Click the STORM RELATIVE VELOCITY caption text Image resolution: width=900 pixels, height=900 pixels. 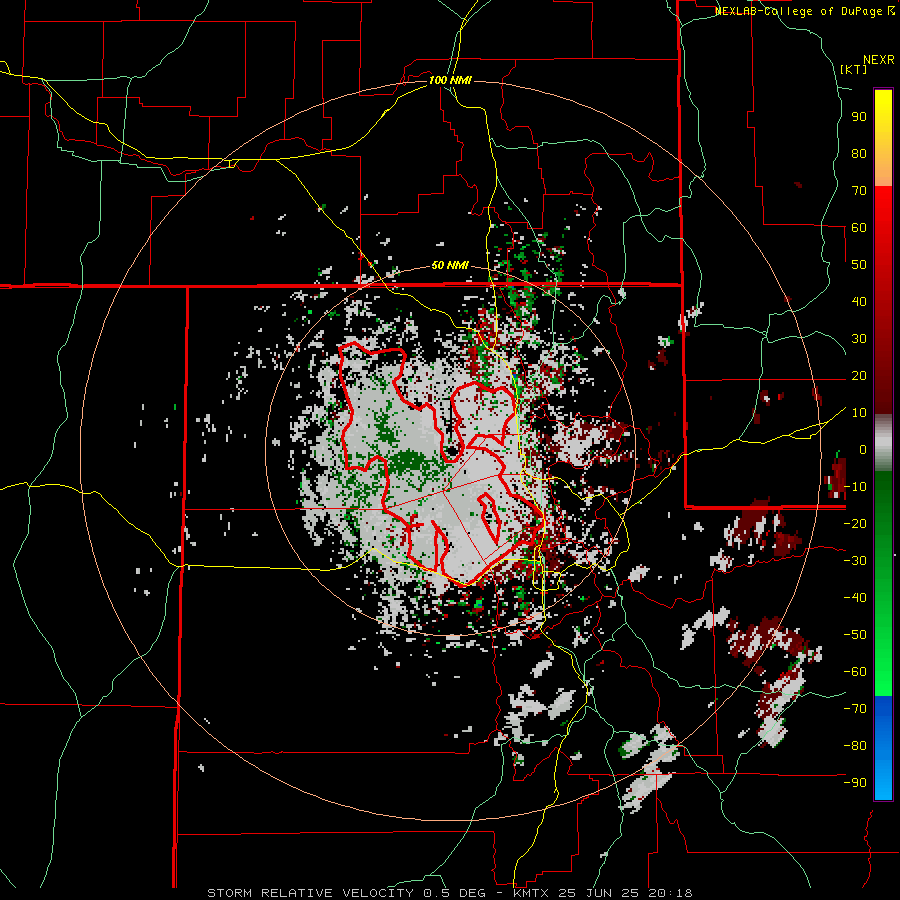point(310,893)
